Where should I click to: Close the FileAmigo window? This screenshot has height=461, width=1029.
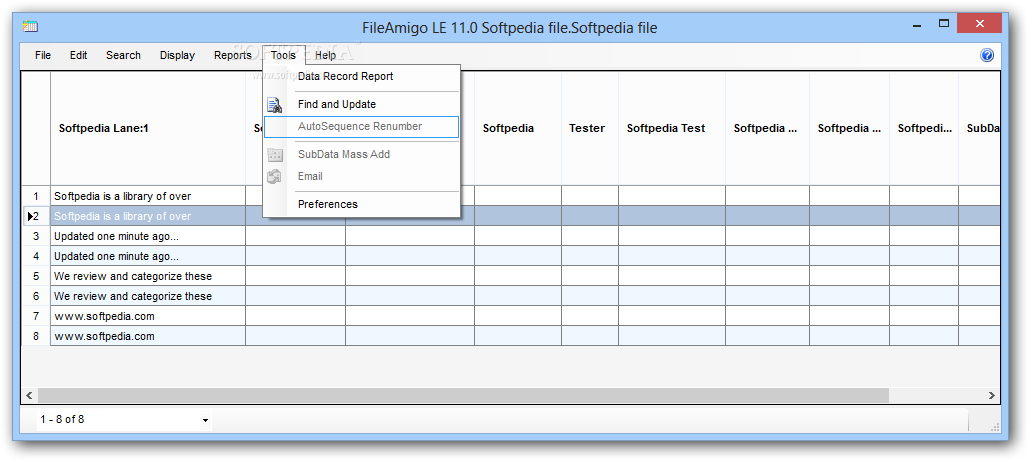[x=980, y=24]
